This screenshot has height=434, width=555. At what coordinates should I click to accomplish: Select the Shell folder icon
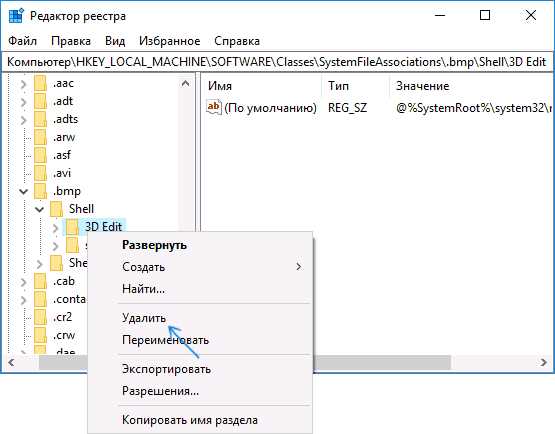[x=56, y=210]
